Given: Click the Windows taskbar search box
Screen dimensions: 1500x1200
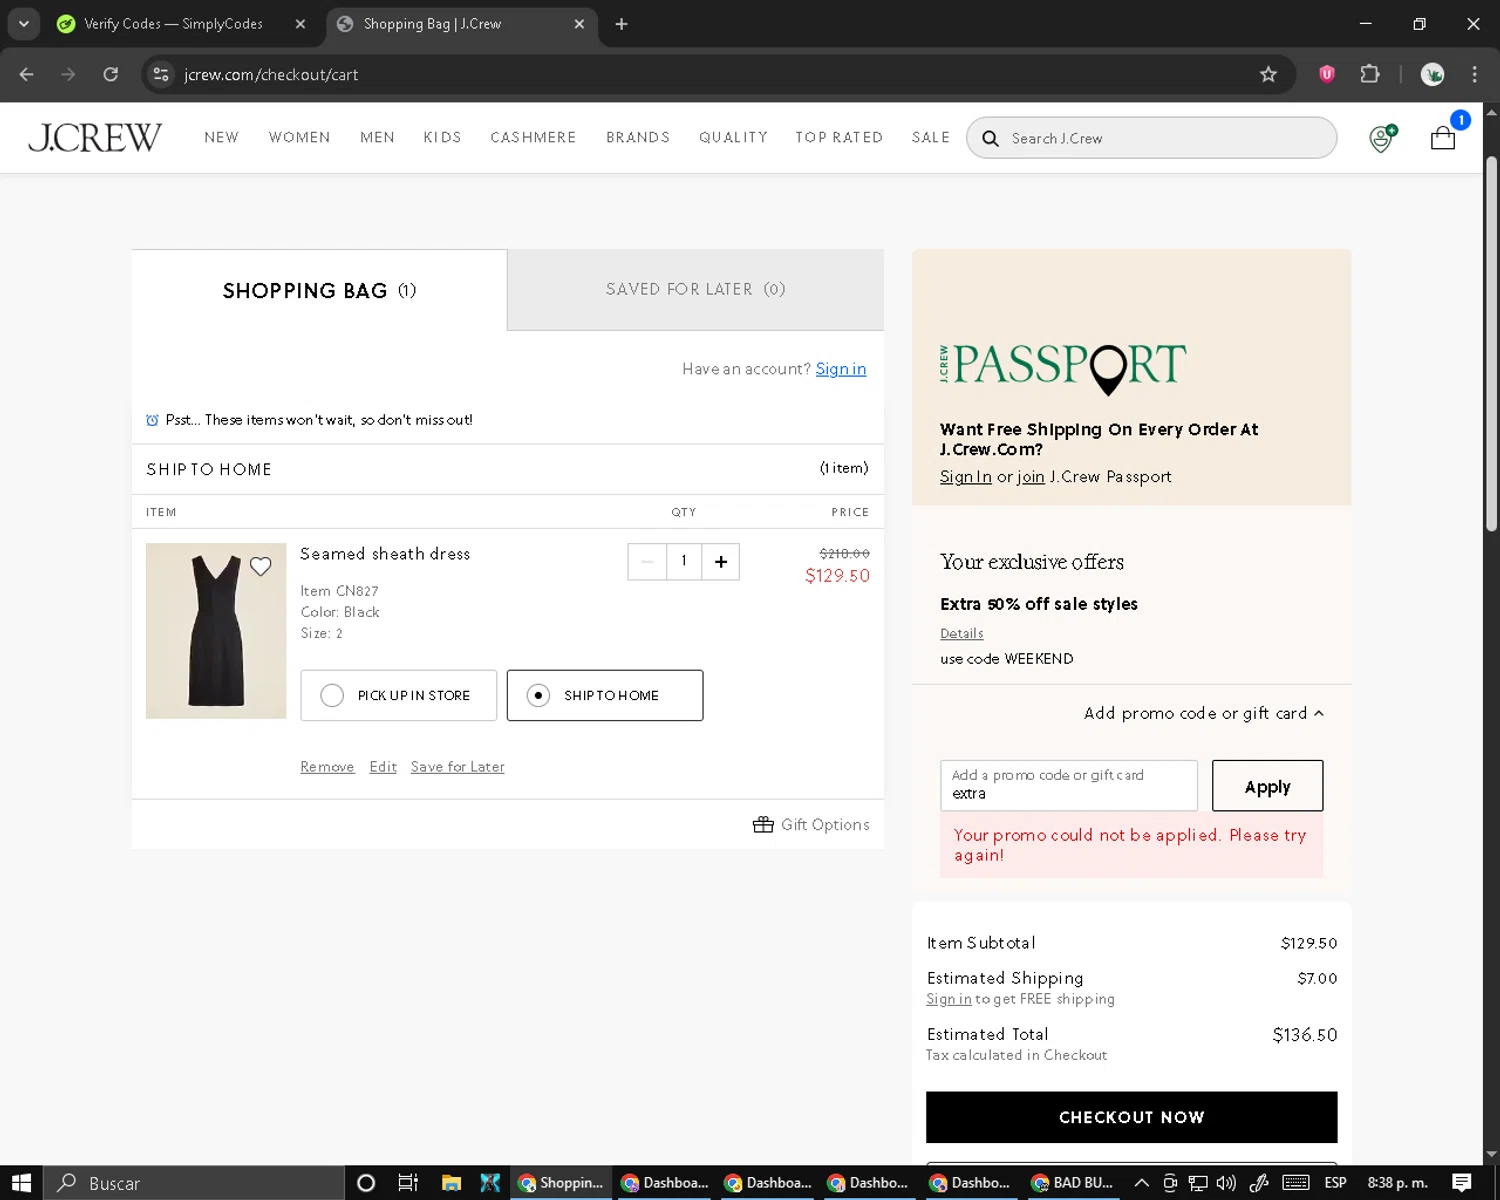Looking at the screenshot, I should click(x=194, y=1183).
